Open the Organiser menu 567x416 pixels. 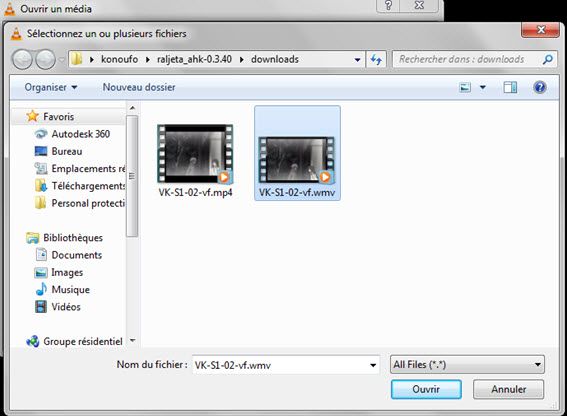(x=51, y=87)
